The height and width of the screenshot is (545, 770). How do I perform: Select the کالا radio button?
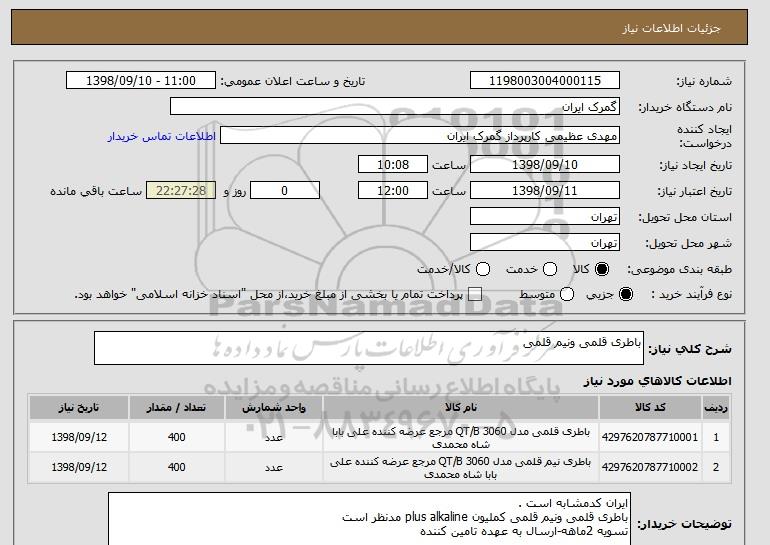(x=602, y=269)
